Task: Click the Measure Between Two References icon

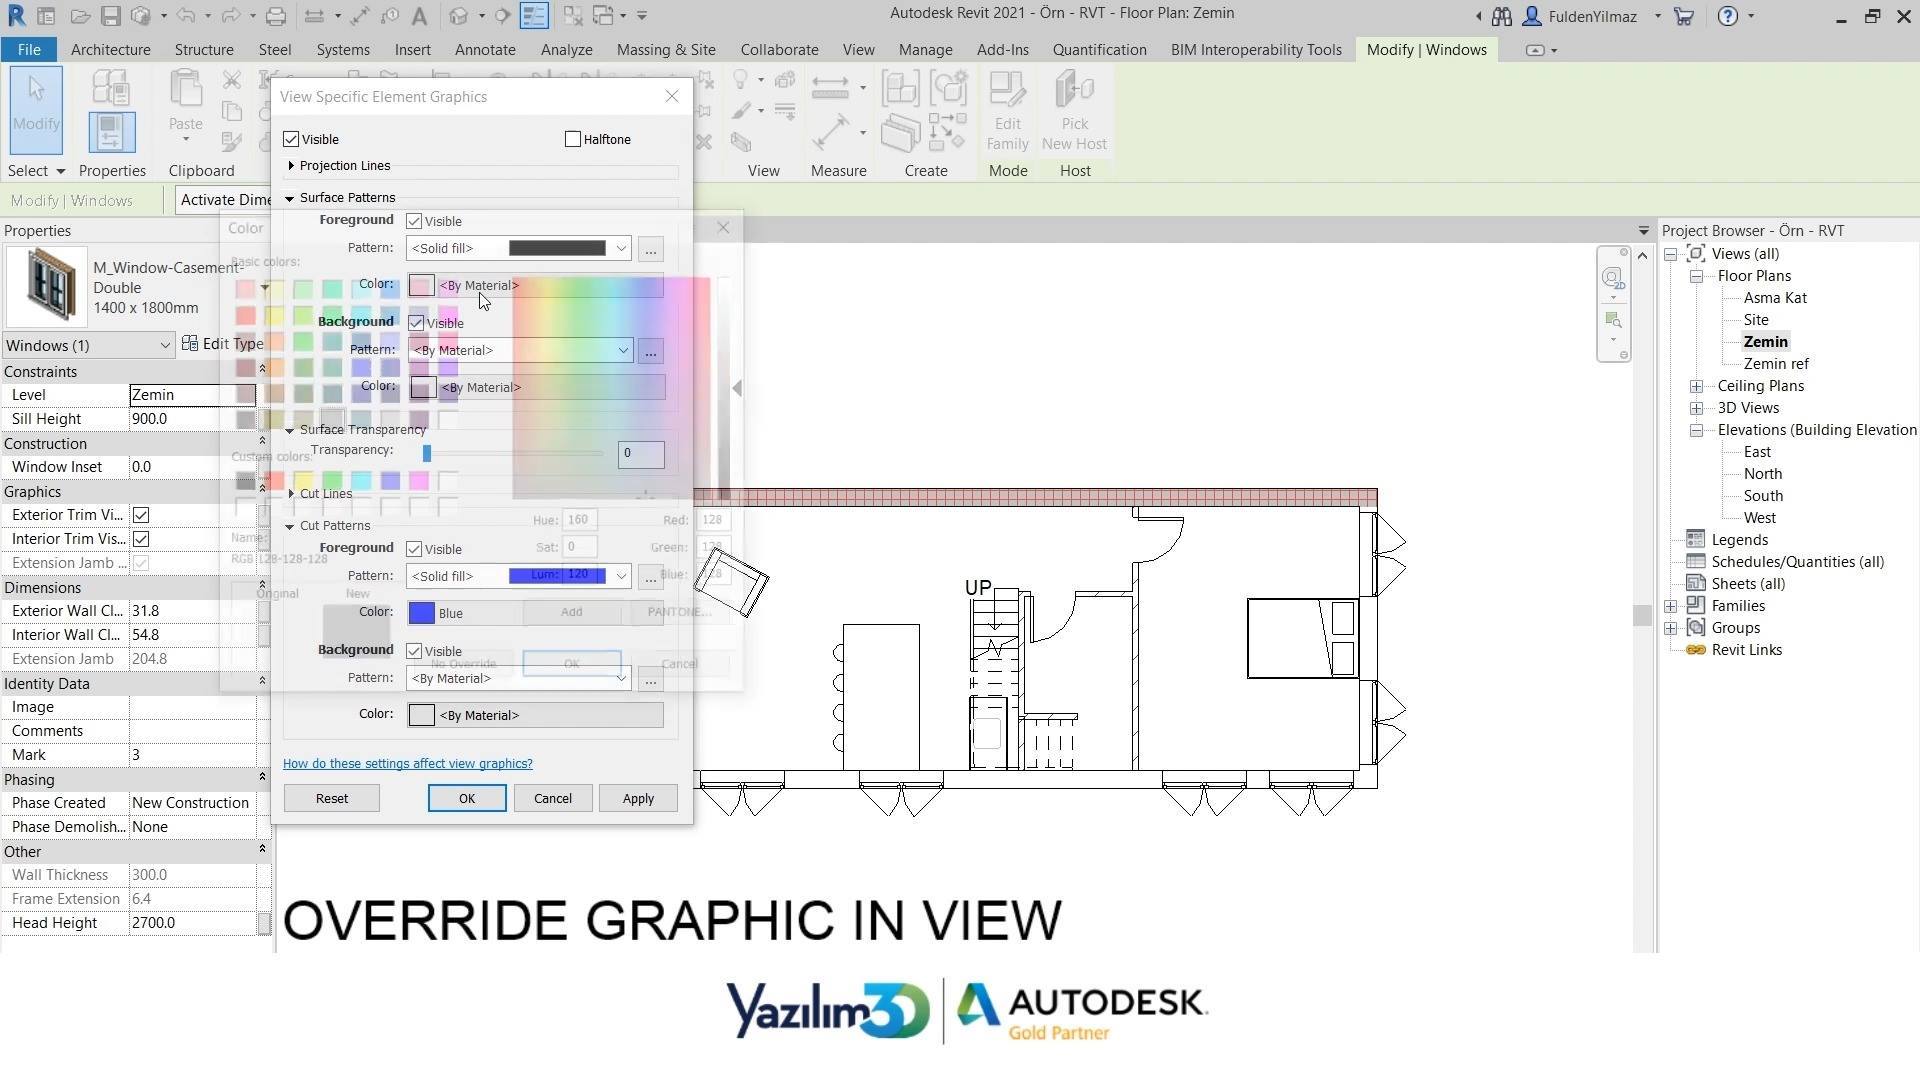Action: (830, 87)
